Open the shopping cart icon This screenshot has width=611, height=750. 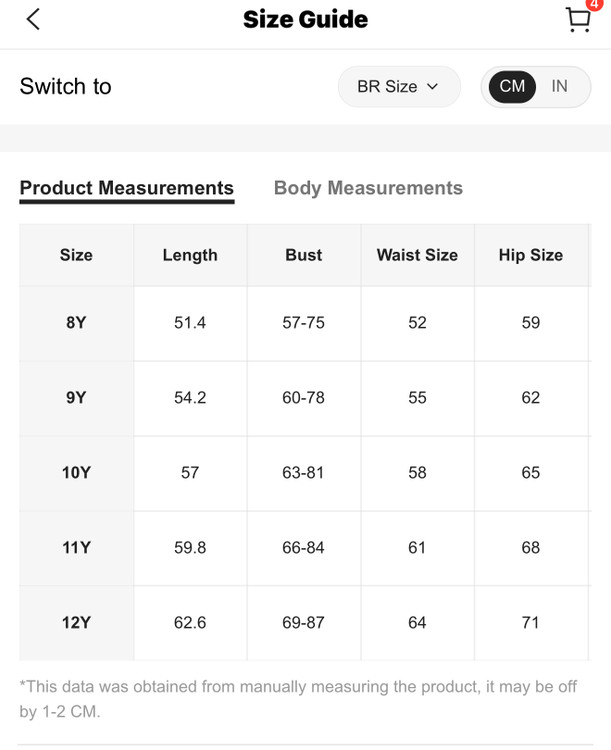[x=577, y=20]
